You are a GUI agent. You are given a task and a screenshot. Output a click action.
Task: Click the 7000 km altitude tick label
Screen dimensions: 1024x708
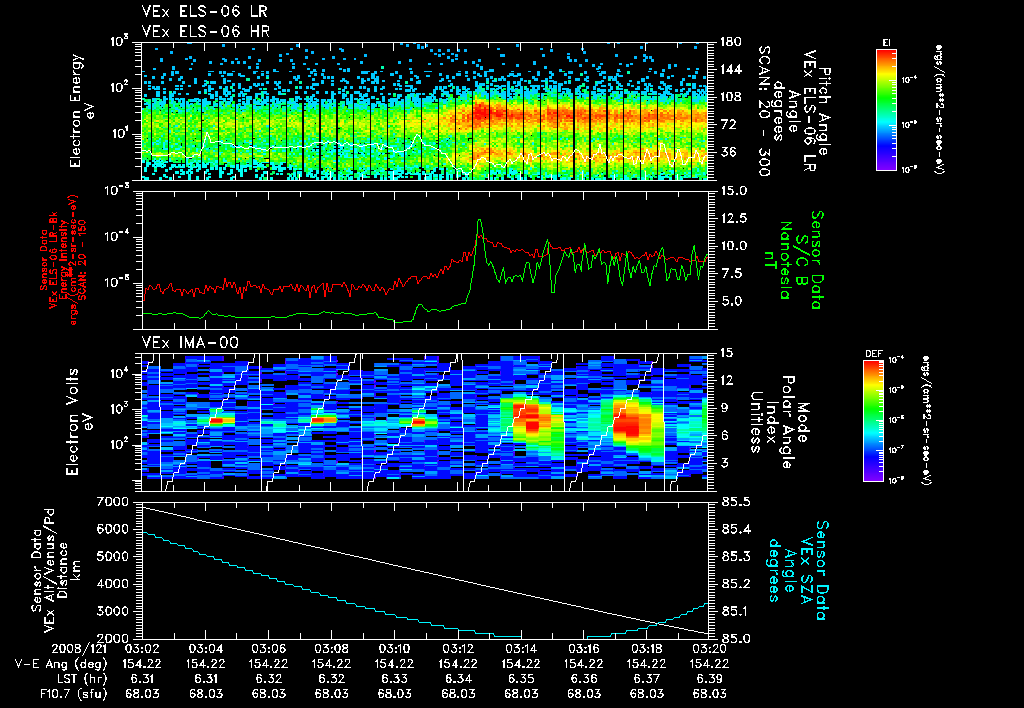click(113, 502)
